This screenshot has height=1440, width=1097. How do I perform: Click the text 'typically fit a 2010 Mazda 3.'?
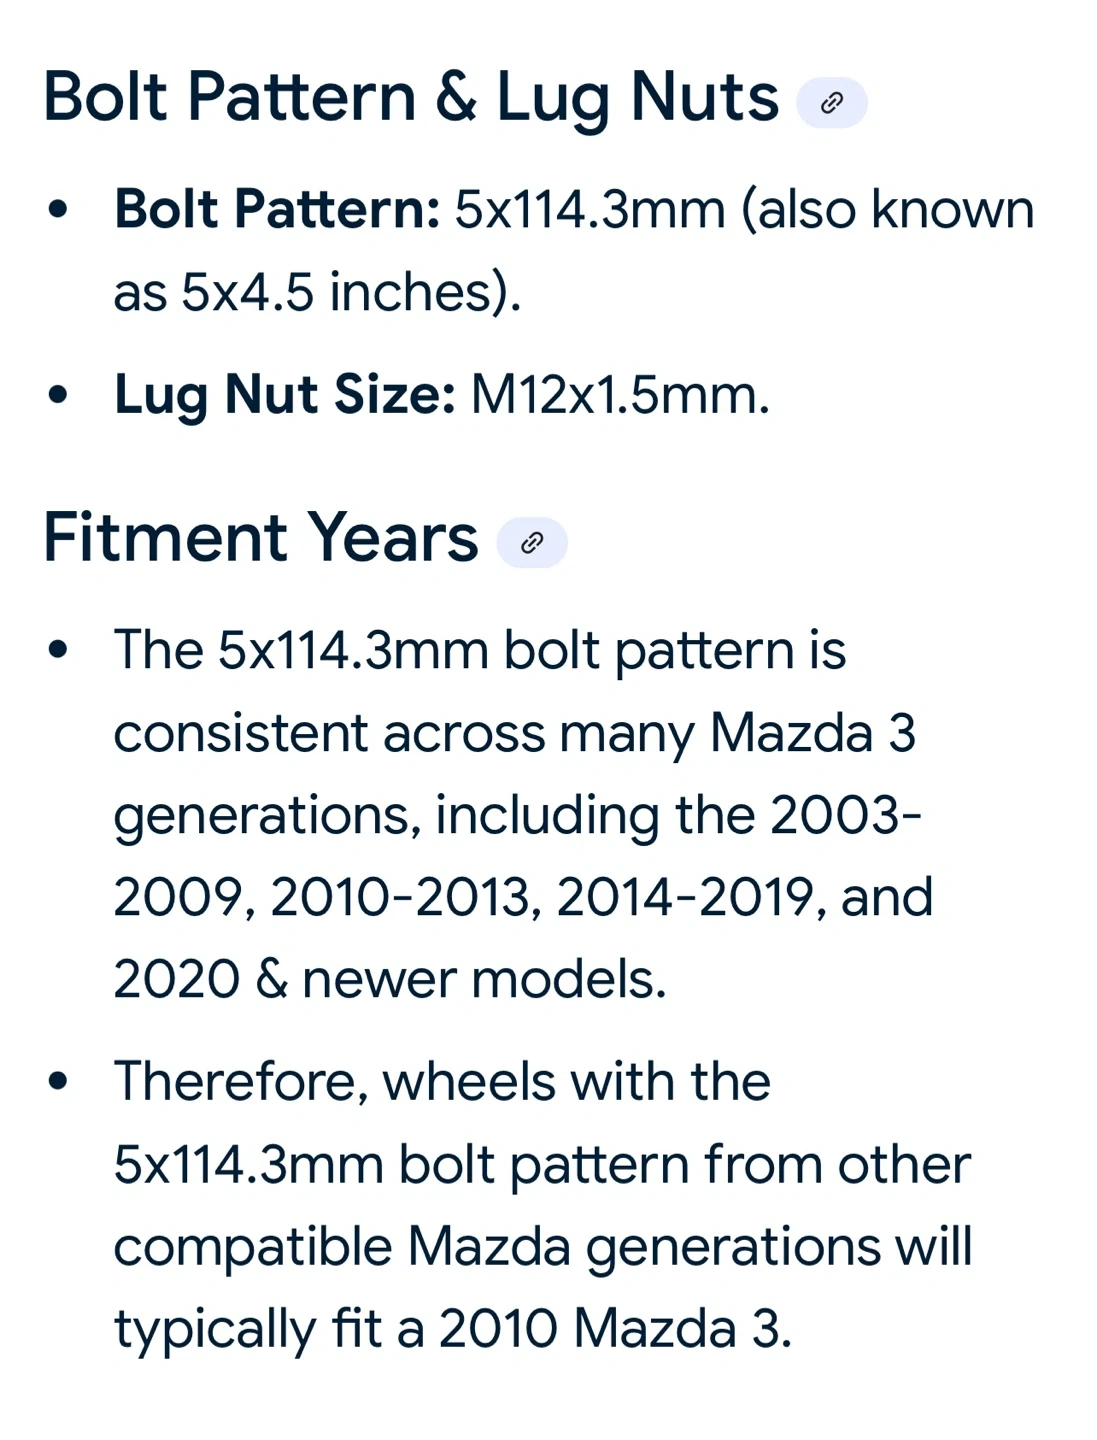(453, 1330)
